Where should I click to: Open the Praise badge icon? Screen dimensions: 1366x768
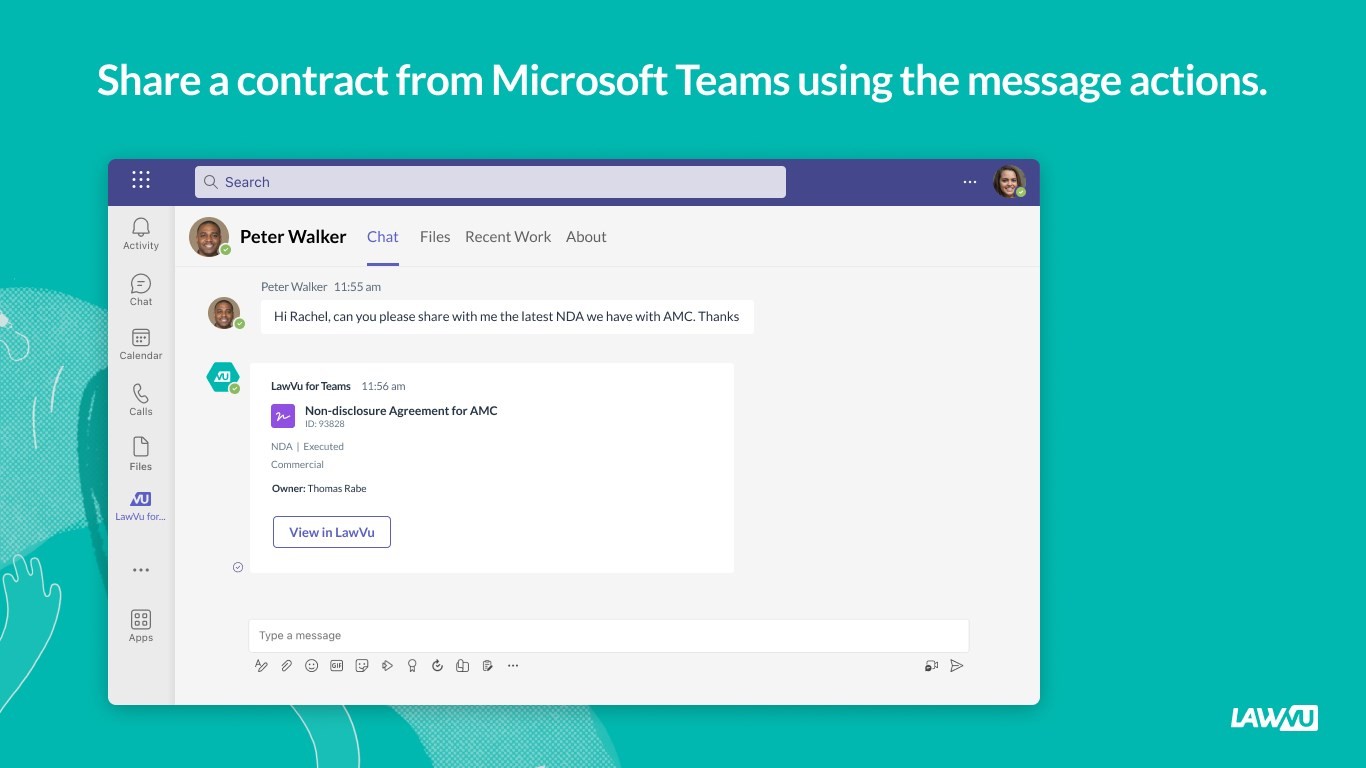point(412,666)
